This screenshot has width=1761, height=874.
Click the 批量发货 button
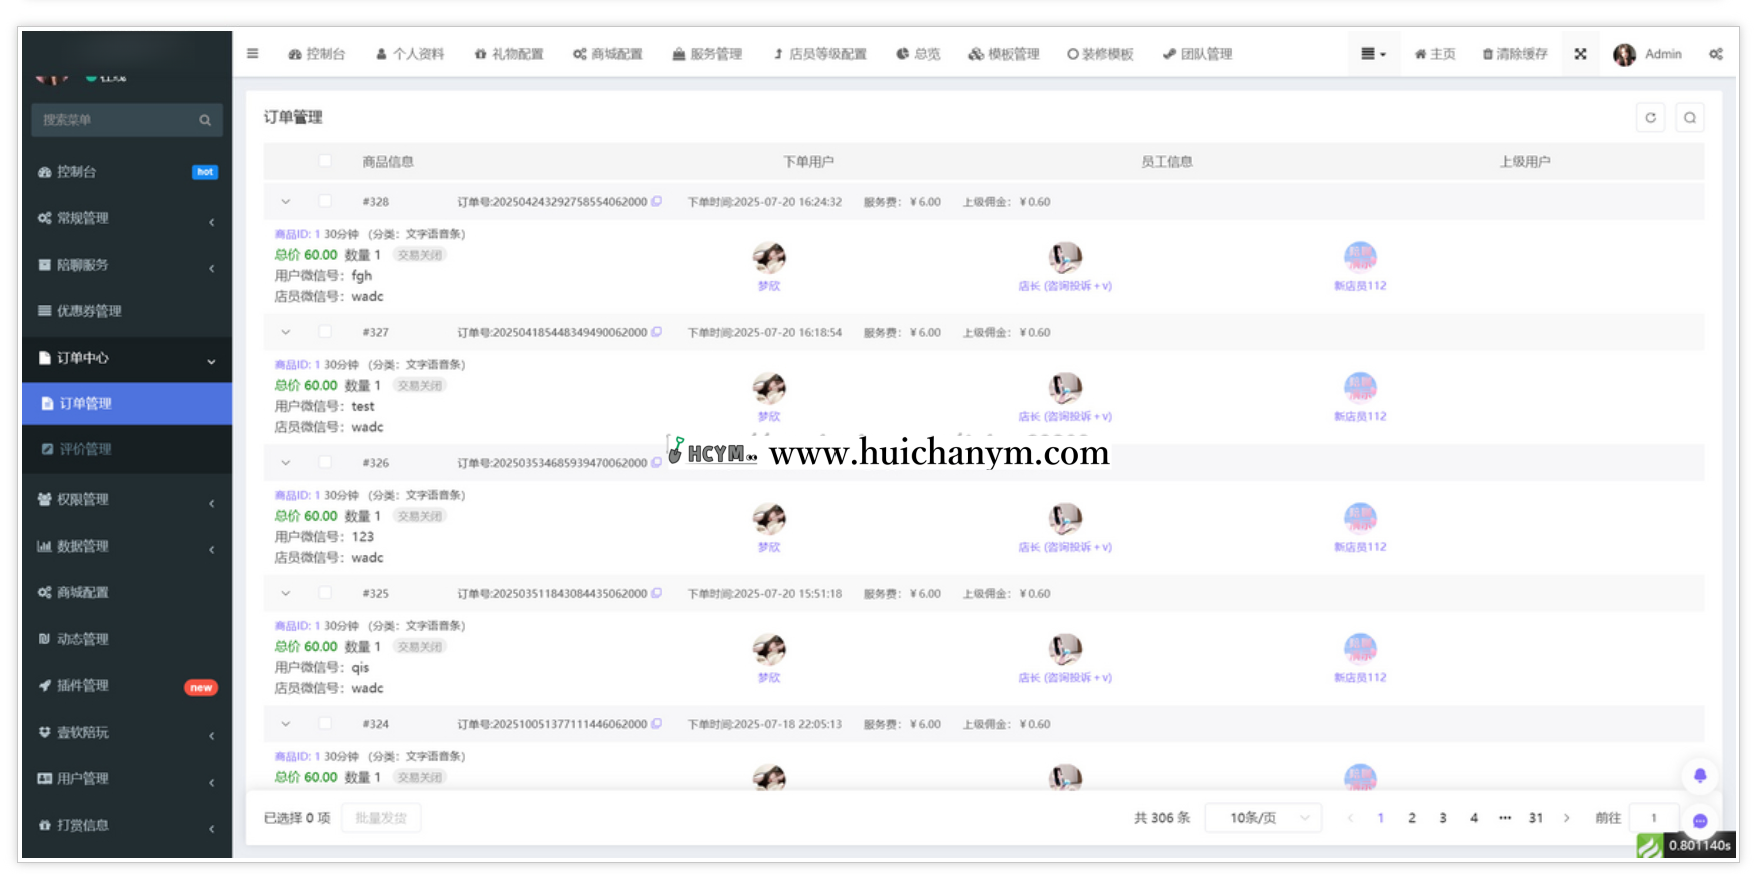(381, 818)
